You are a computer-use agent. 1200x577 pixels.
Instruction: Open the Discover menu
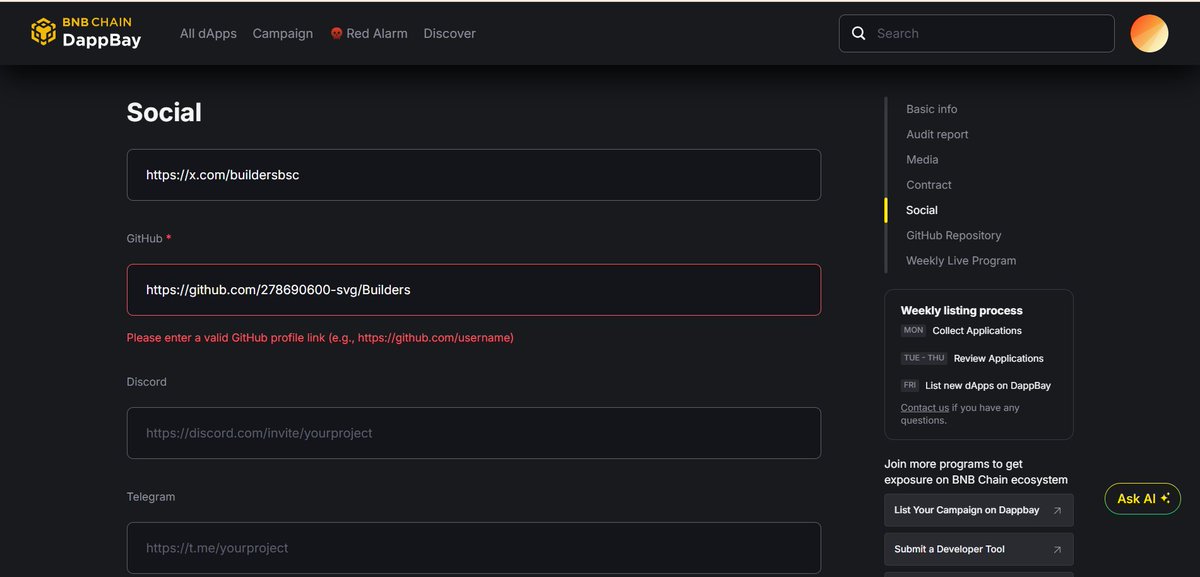click(449, 33)
